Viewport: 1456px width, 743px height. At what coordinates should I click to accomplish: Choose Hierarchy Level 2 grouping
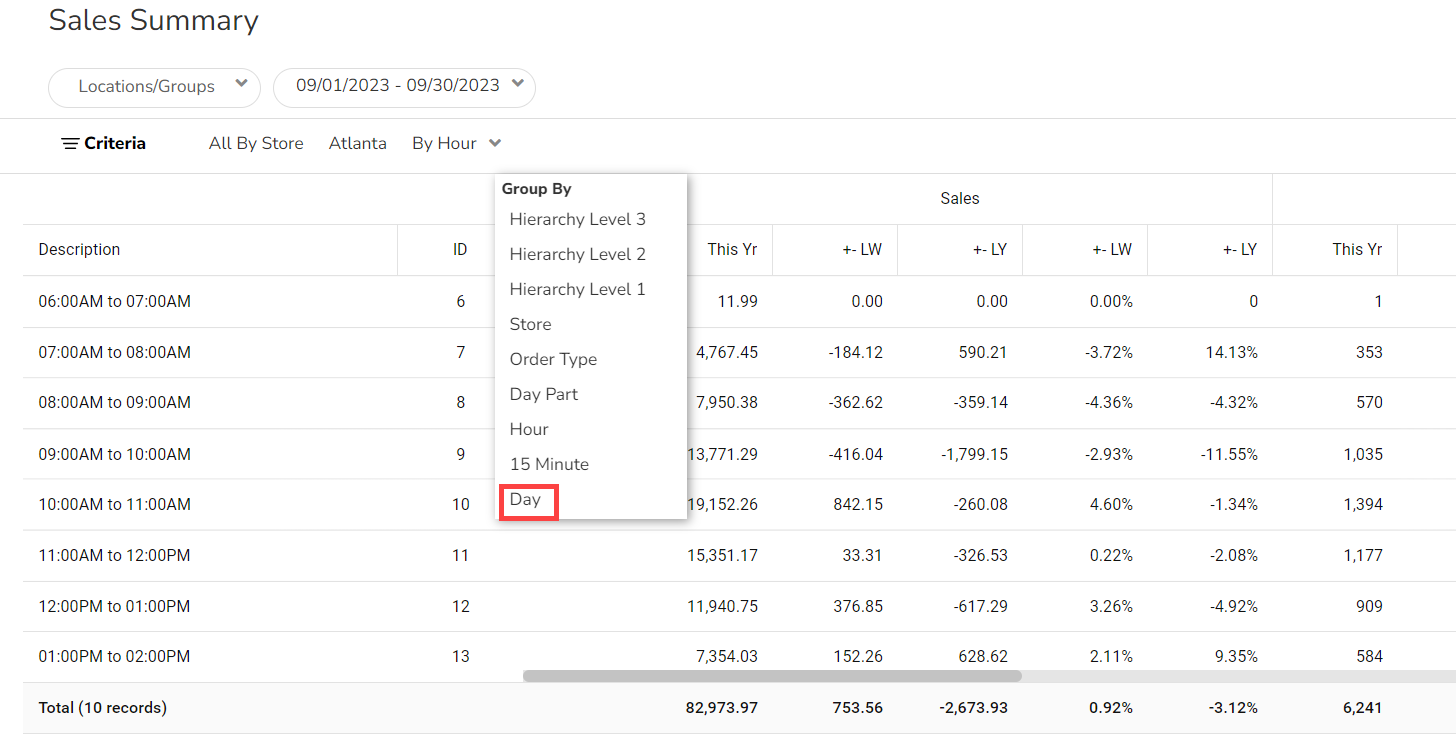point(577,254)
